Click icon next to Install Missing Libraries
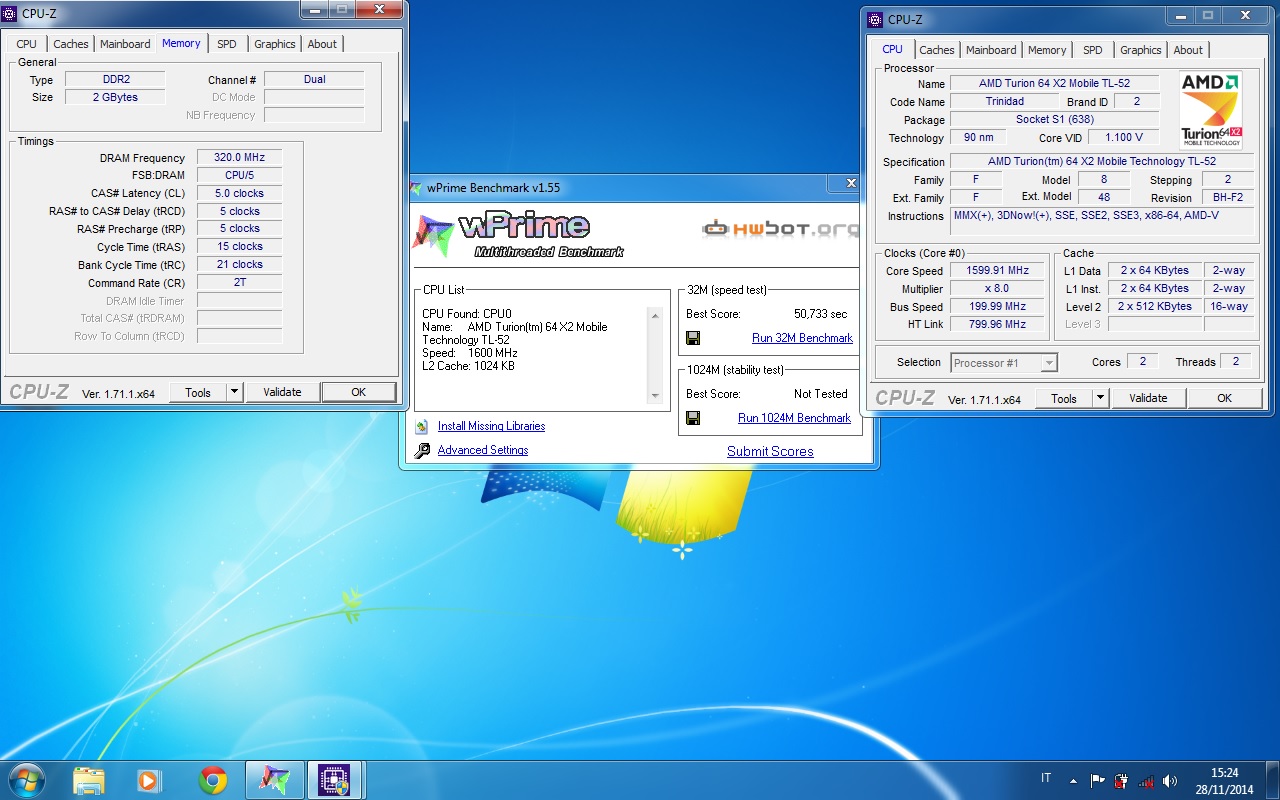Screen dimensions: 1280x800 422,426
